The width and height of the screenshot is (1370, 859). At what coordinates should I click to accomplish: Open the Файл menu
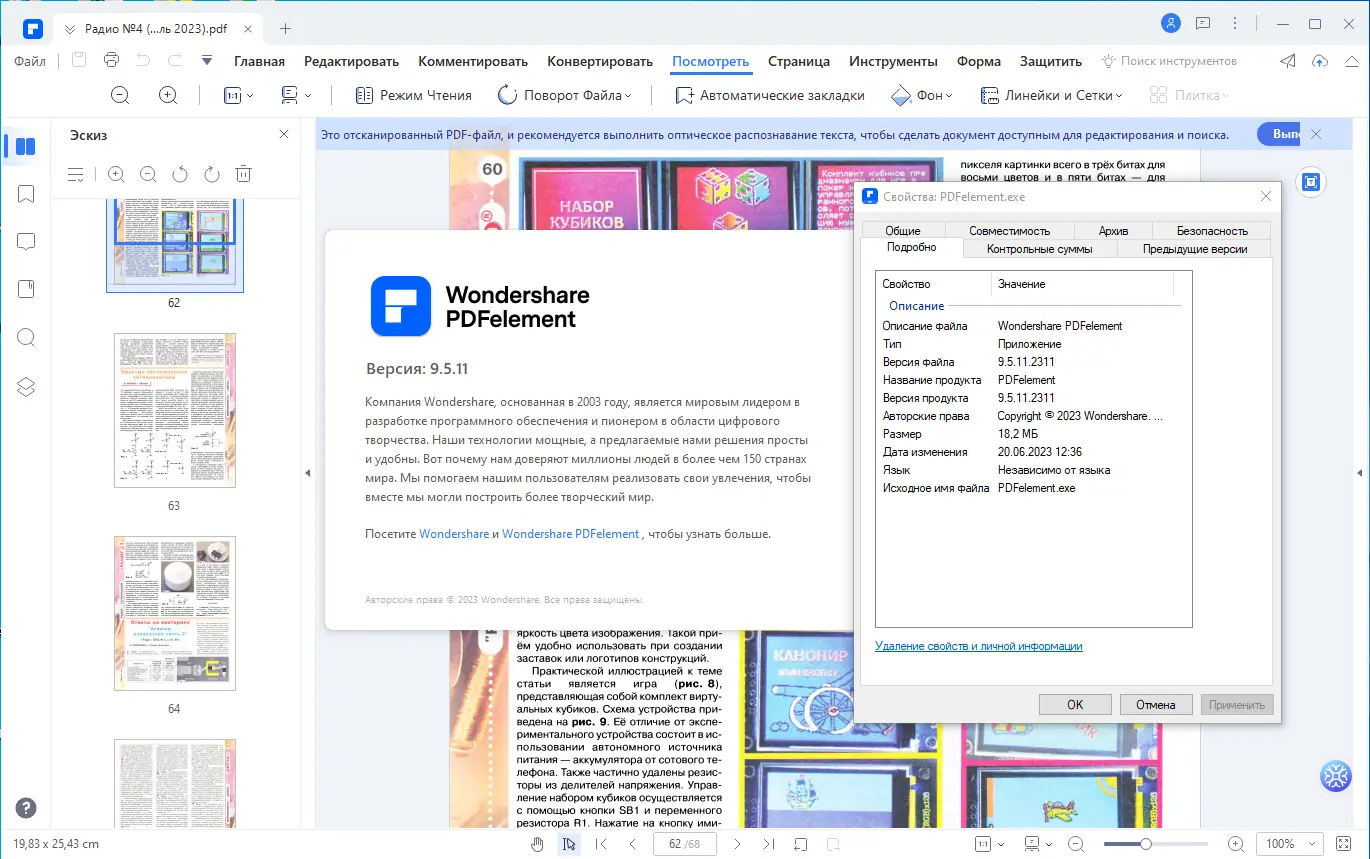tap(30, 61)
